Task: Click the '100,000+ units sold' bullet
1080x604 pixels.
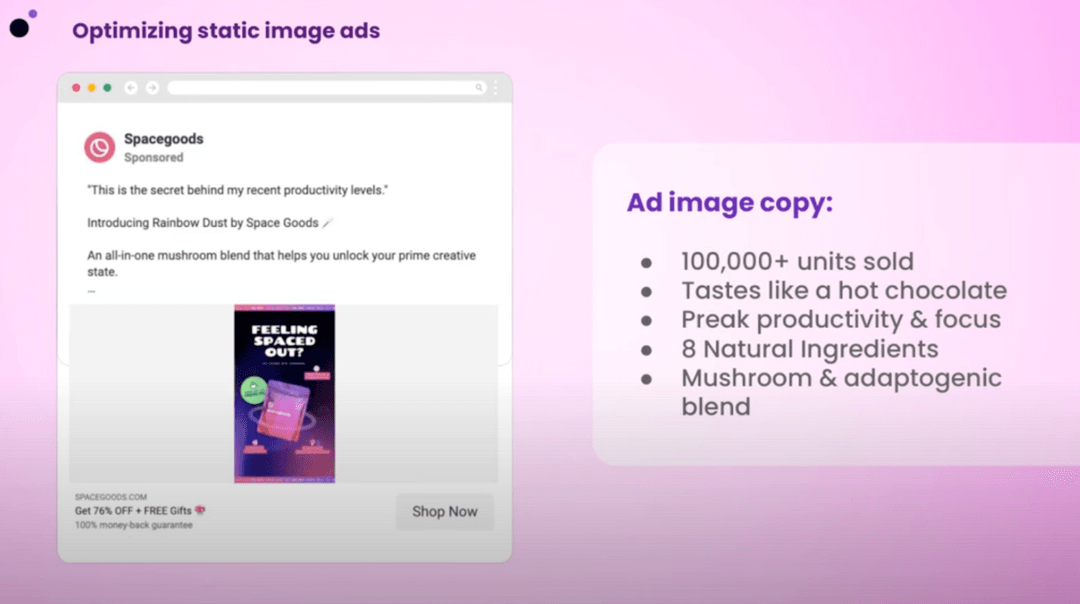Action: point(798,262)
